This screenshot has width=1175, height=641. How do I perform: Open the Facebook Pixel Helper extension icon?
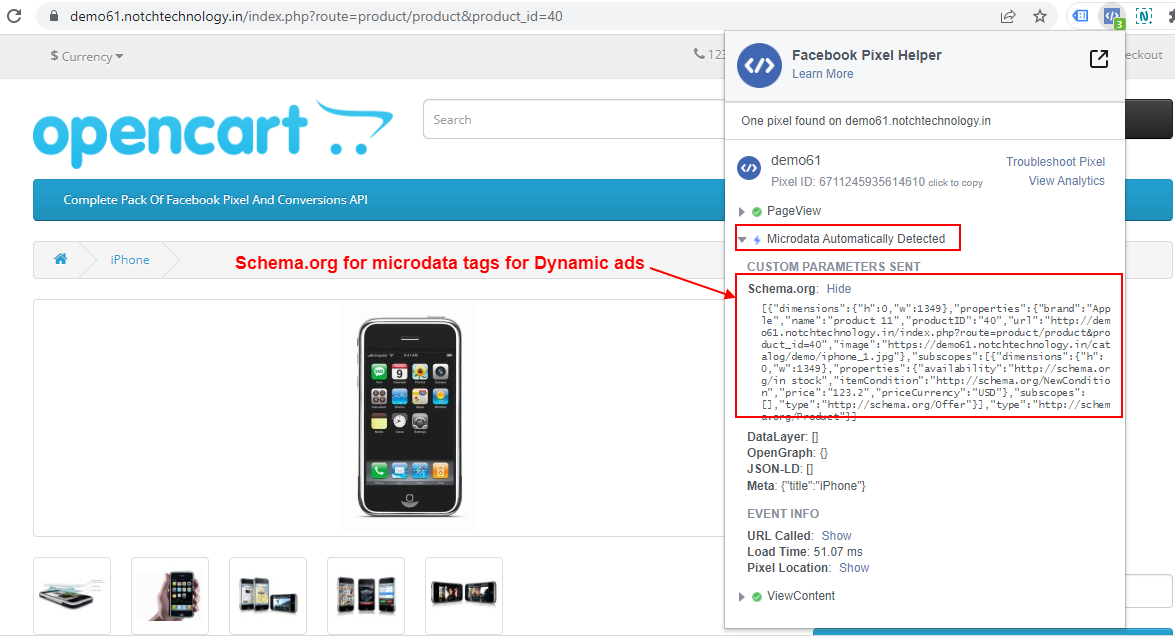(x=1112, y=16)
